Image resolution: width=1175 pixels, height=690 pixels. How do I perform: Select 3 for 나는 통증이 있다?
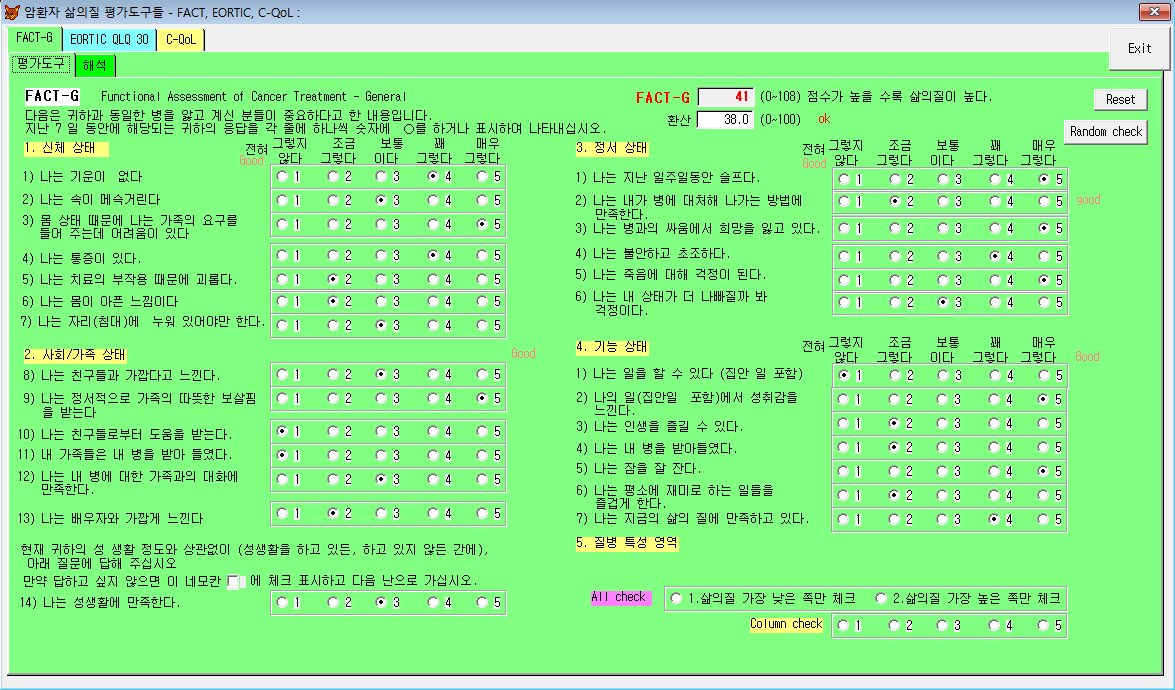click(x=382, y=255)
